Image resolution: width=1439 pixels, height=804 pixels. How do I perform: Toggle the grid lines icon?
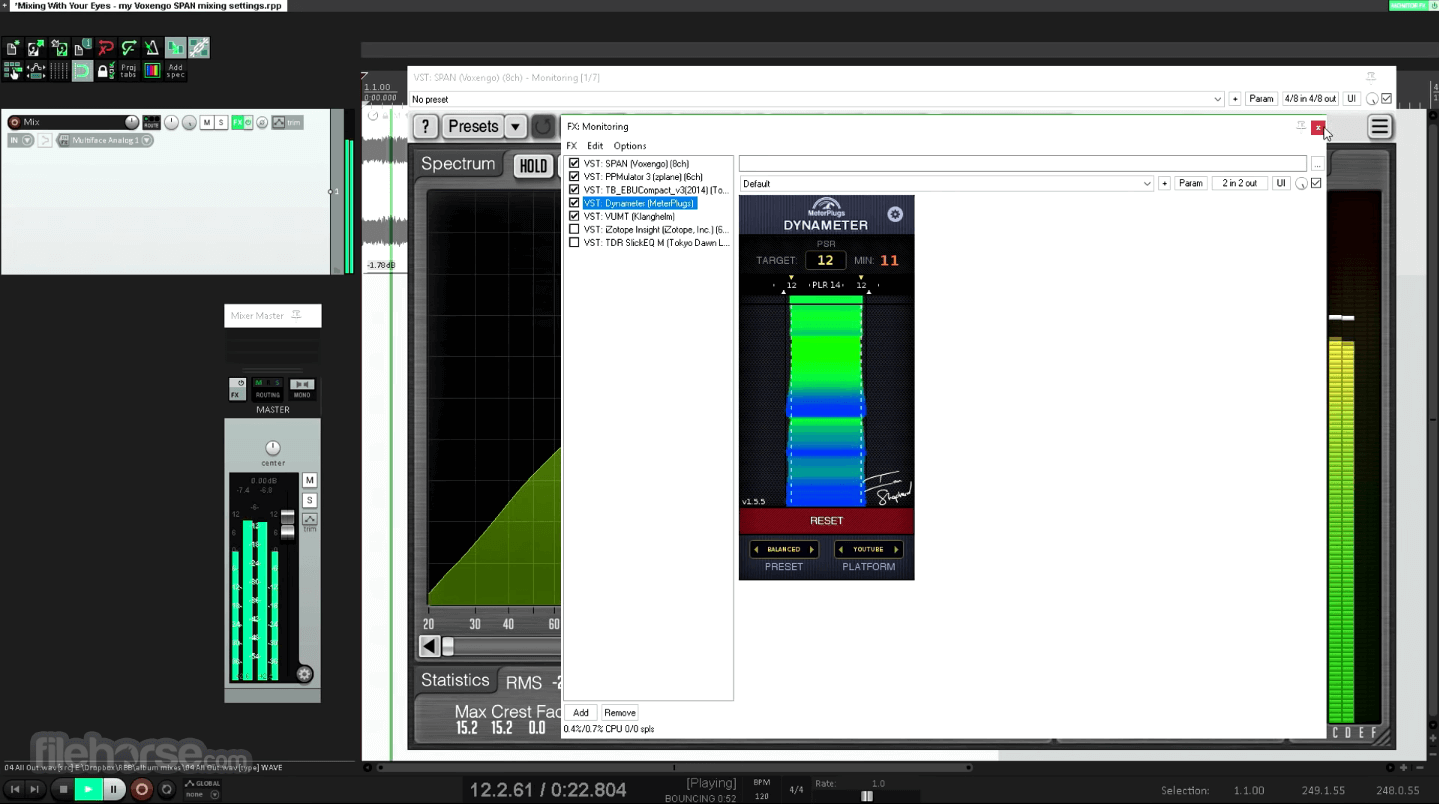point(59,71)
